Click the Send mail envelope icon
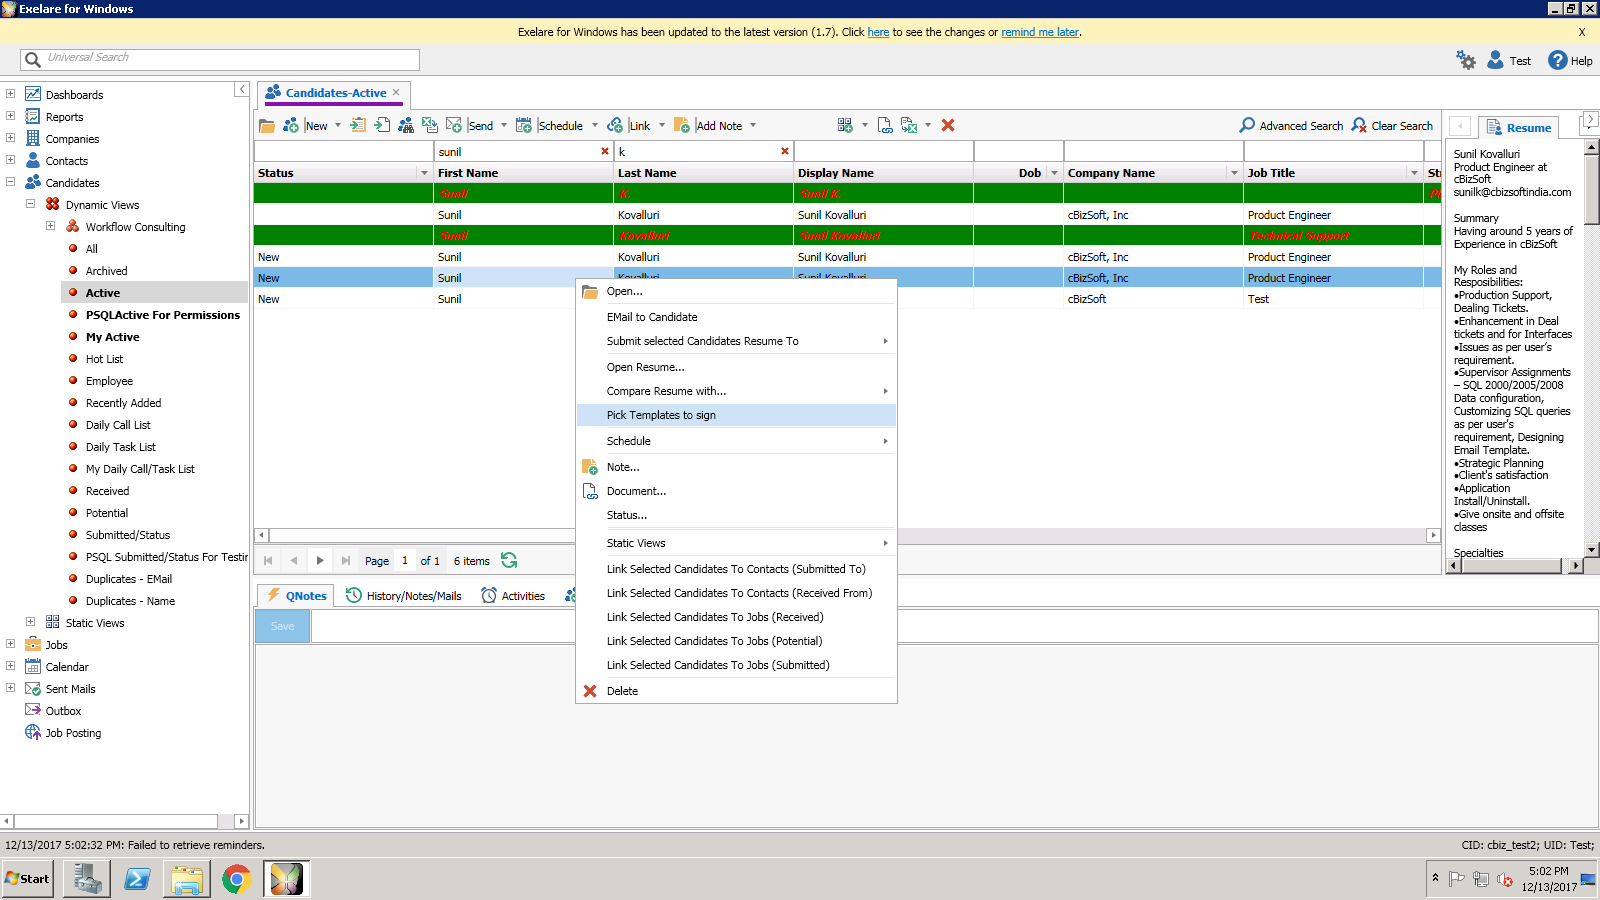 [x=454, y=126]
